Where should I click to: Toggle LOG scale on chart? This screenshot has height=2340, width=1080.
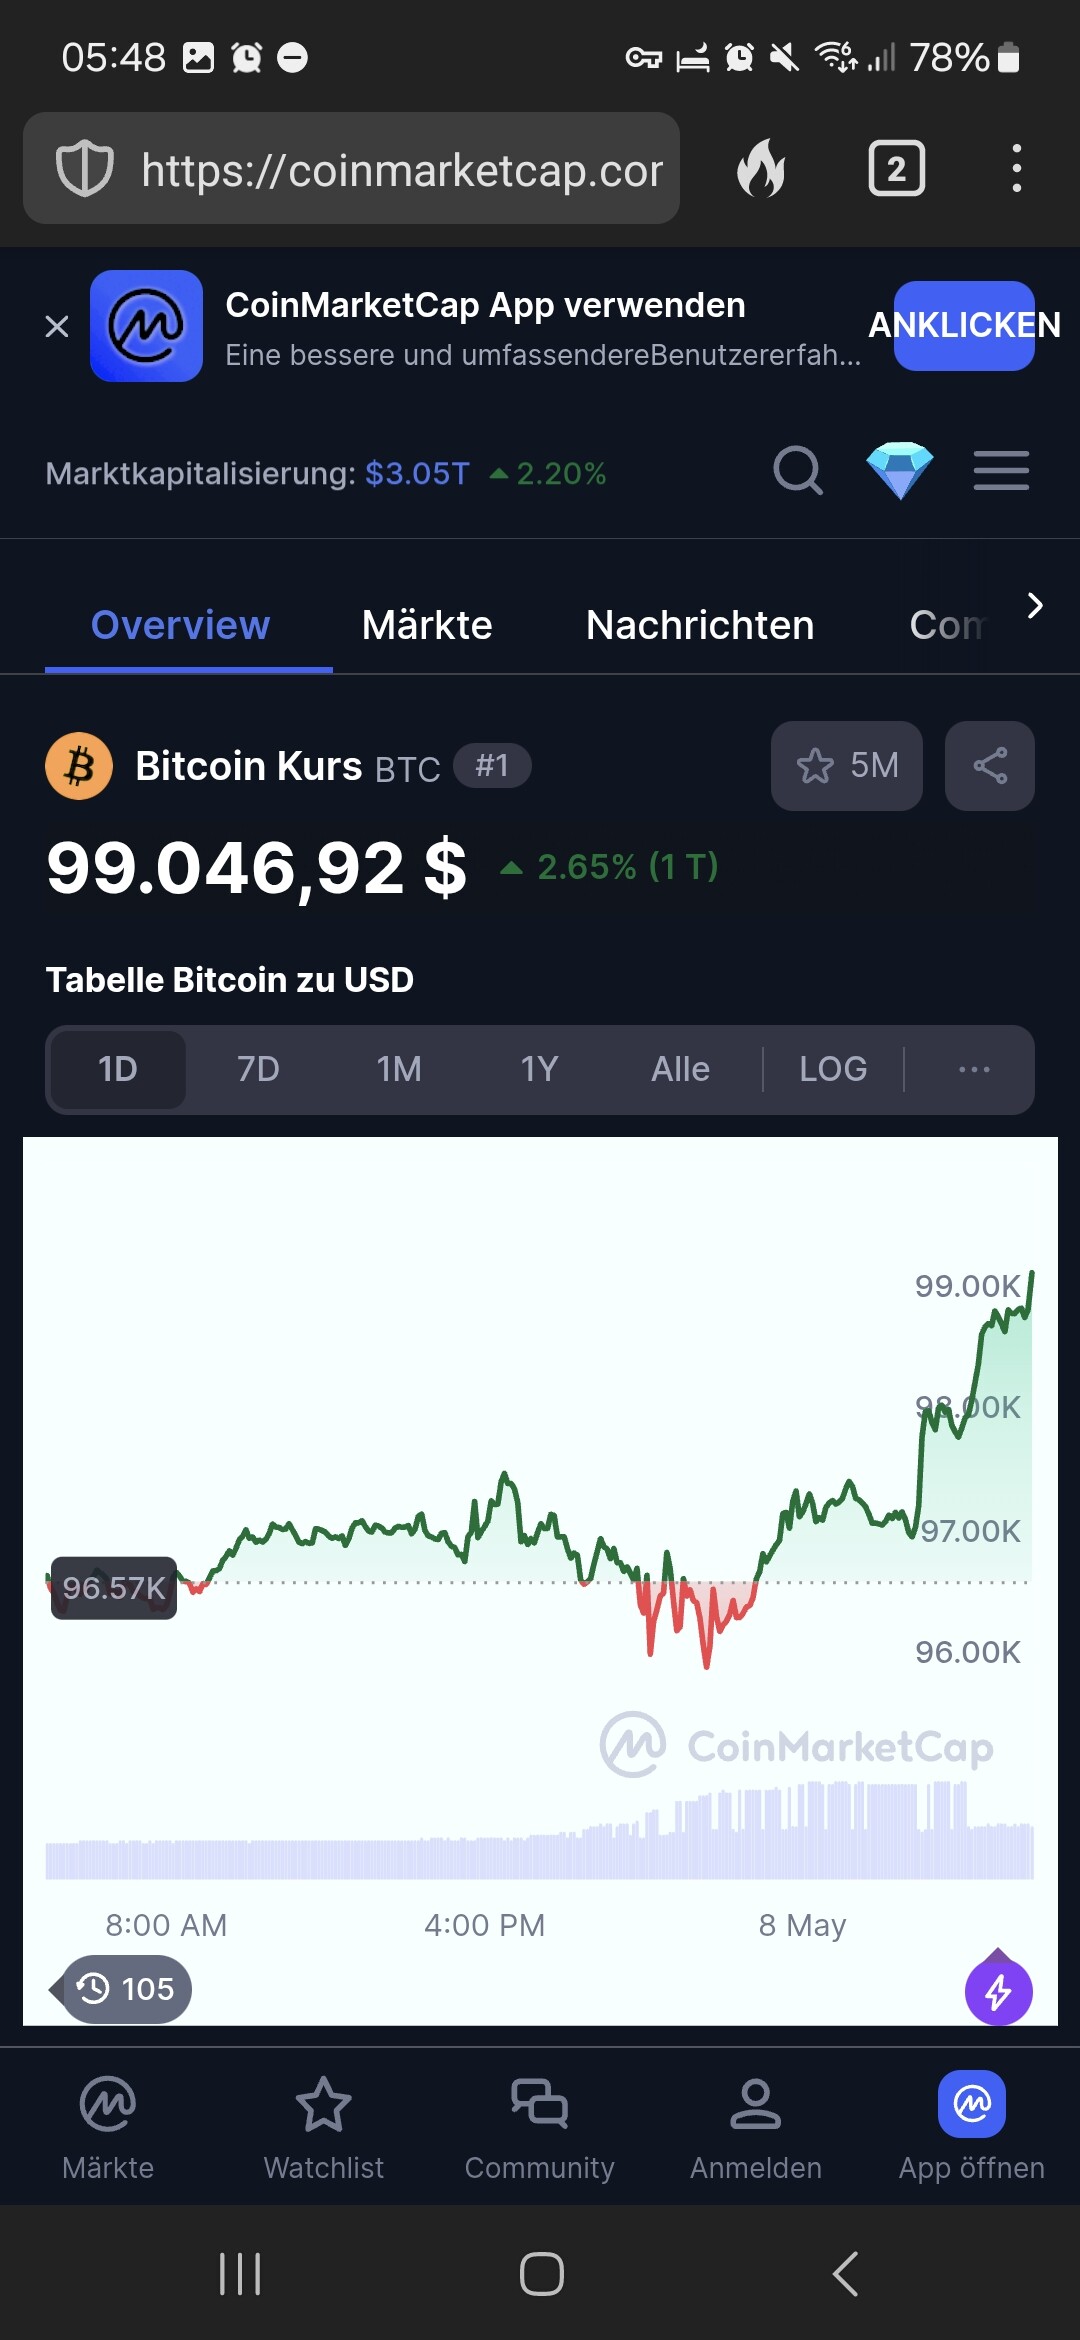(833, 1070)
